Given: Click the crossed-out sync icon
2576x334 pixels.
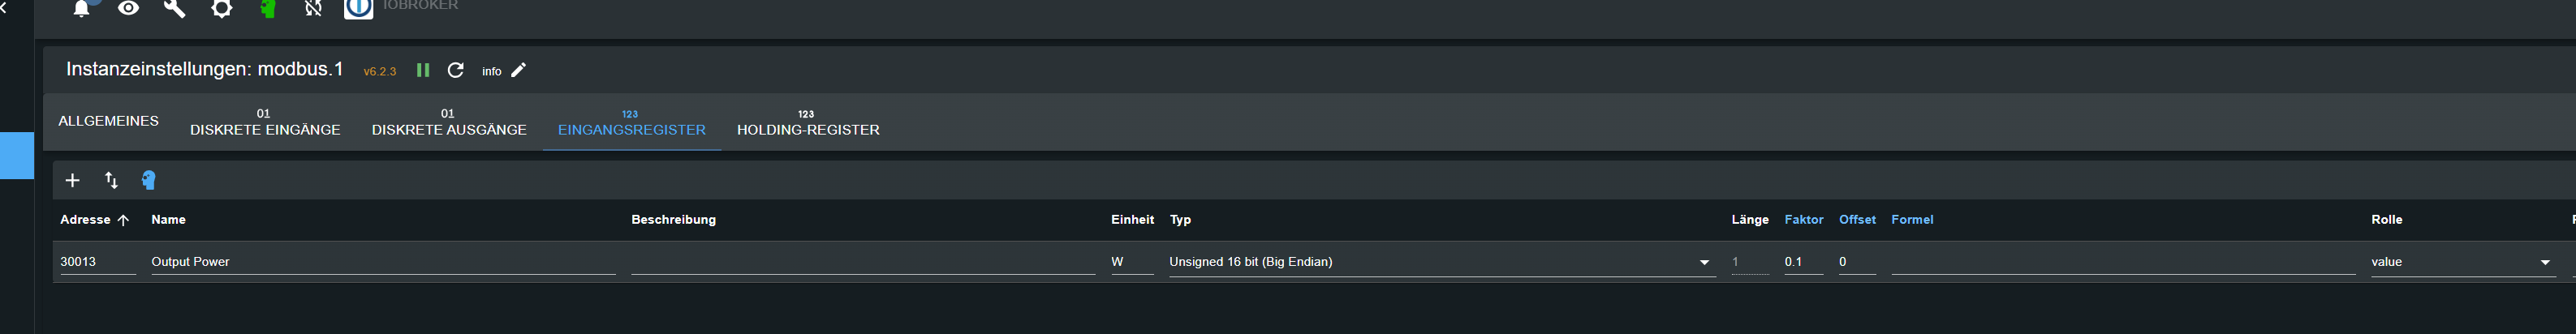Looking at the screenshot, I should (313, 9).
